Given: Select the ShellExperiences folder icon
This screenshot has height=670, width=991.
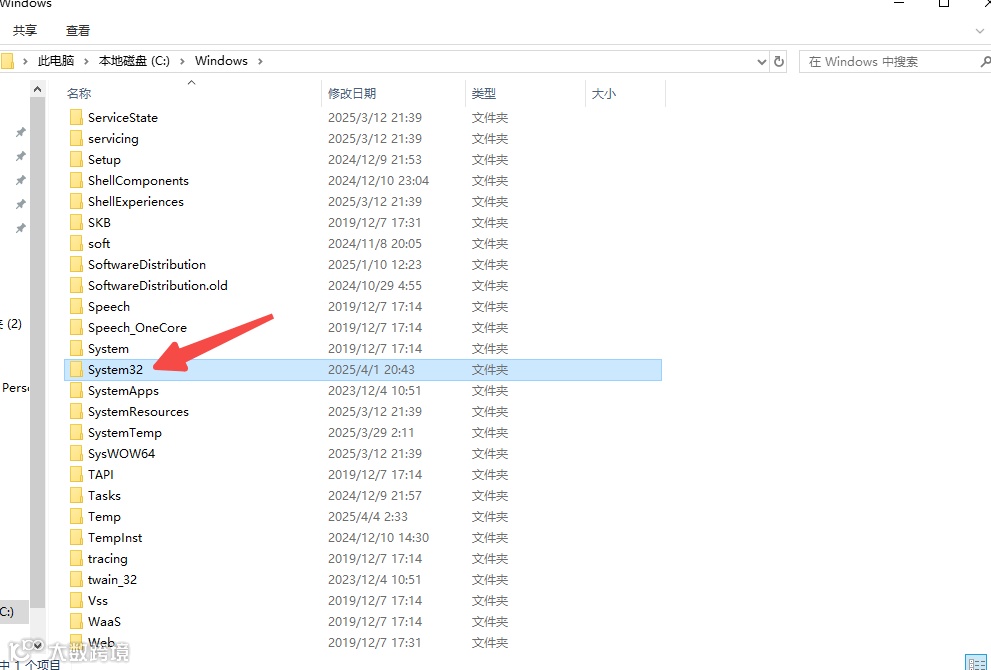Looking at the screenshot, I should pos(76,202).
